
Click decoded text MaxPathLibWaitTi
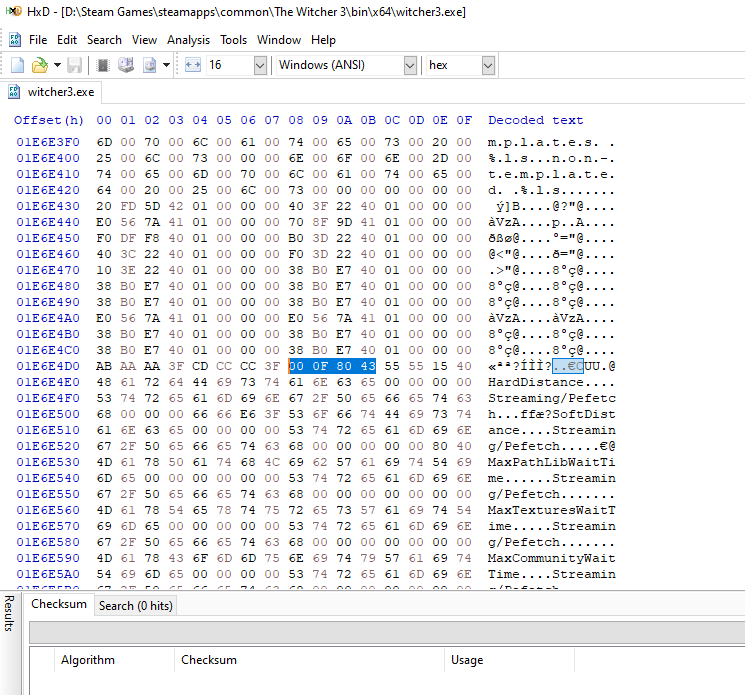coord(552,462)
